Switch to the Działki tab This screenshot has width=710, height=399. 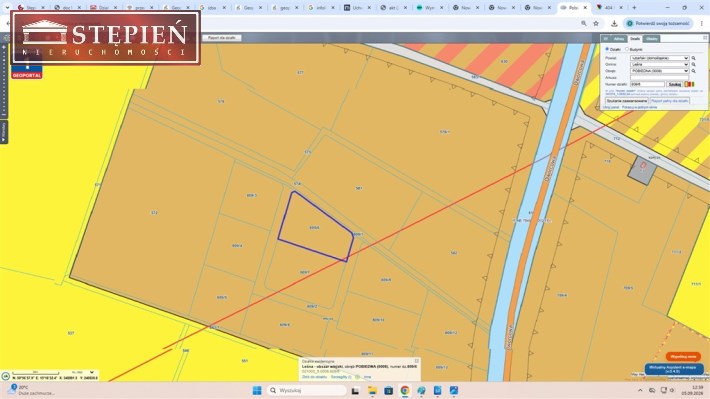coord(635,39)
